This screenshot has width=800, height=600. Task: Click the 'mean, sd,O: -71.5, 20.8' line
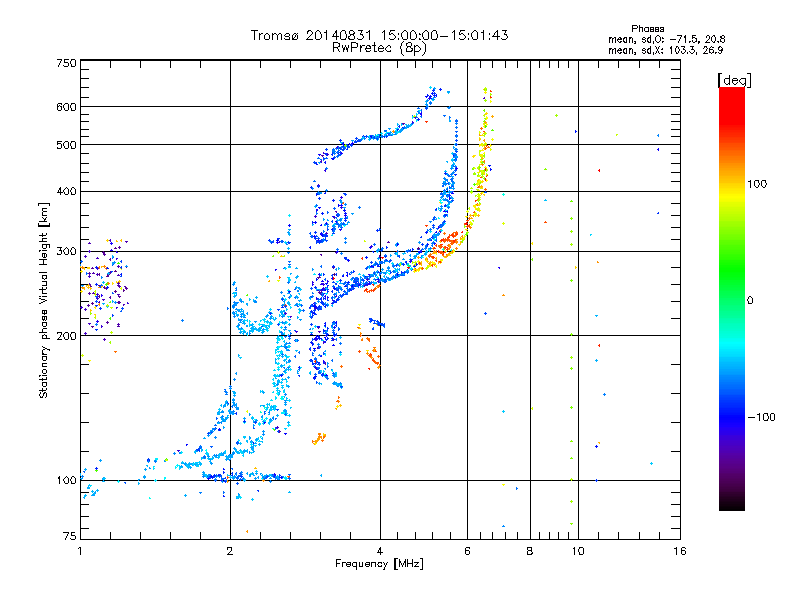point(666,39)
